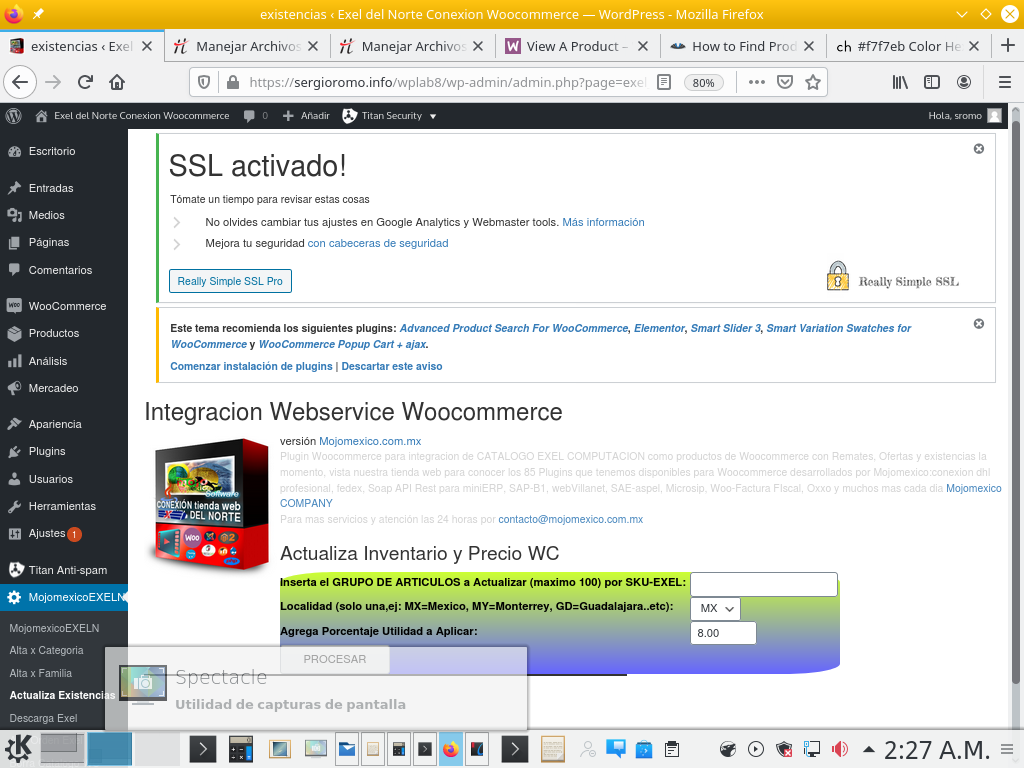Switch to first Manejar Archivos tab
1024x768 pixels.
pos(247,46)
